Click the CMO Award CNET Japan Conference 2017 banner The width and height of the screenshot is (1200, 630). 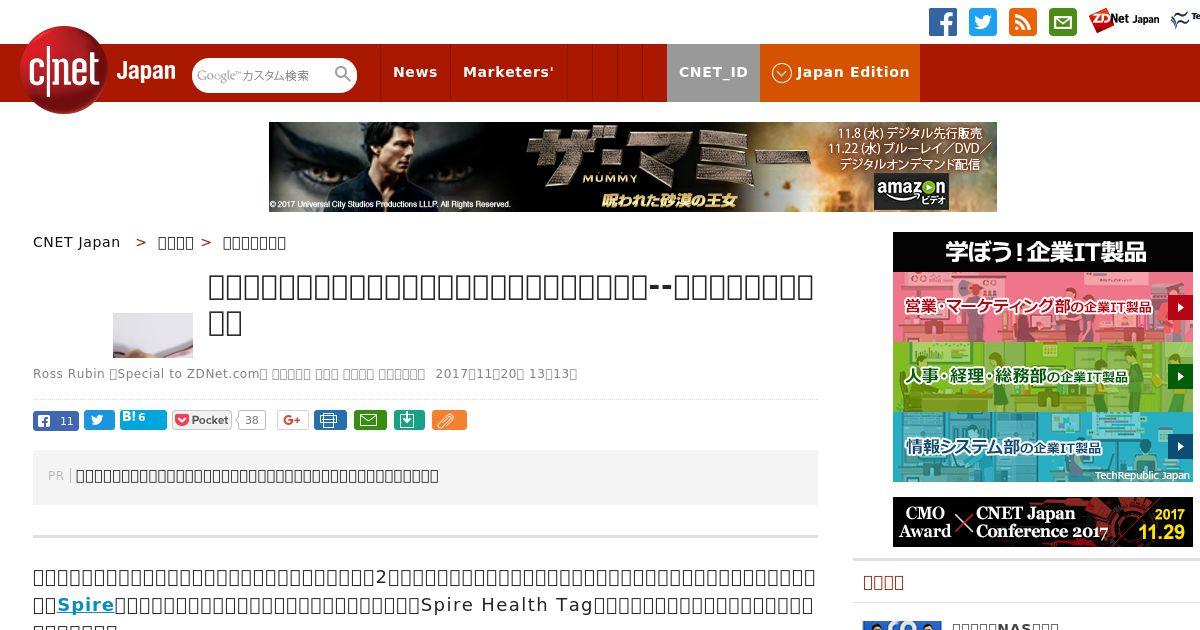pyautogui.click(x=1043, y=522)
